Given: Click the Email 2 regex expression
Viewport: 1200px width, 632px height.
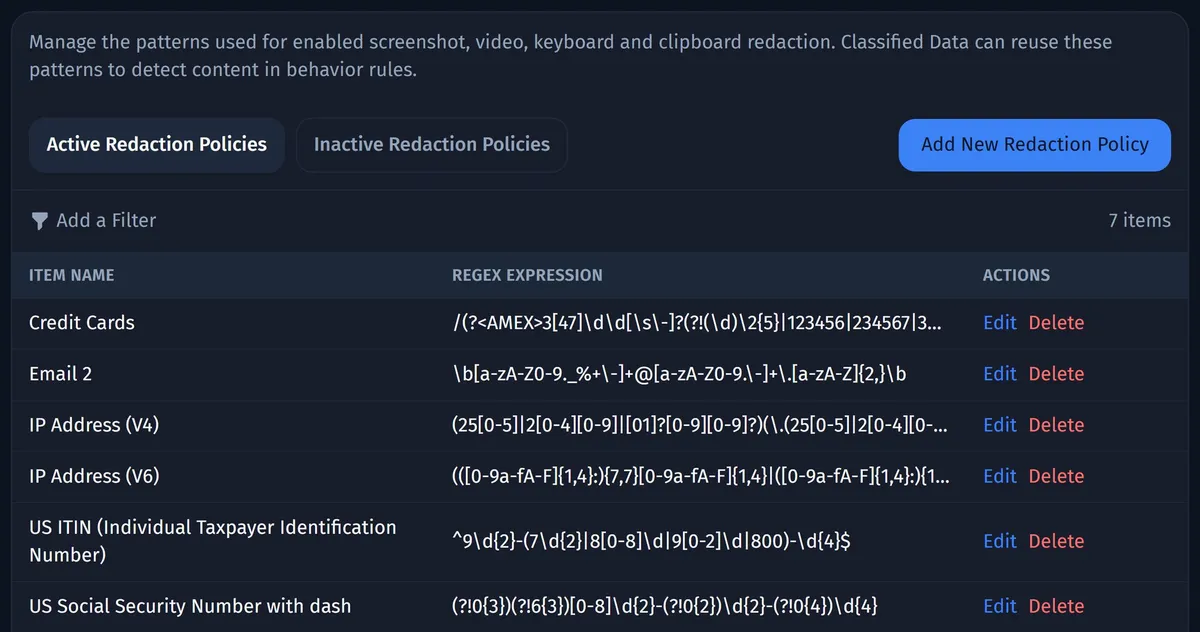Looking at the screenshot, I should 679,374.
